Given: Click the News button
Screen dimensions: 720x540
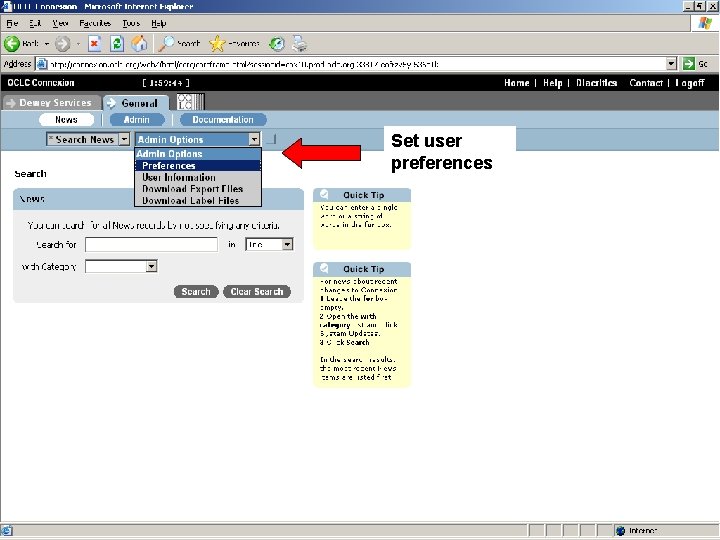Looking at the screenshot, I should (66, 120).
